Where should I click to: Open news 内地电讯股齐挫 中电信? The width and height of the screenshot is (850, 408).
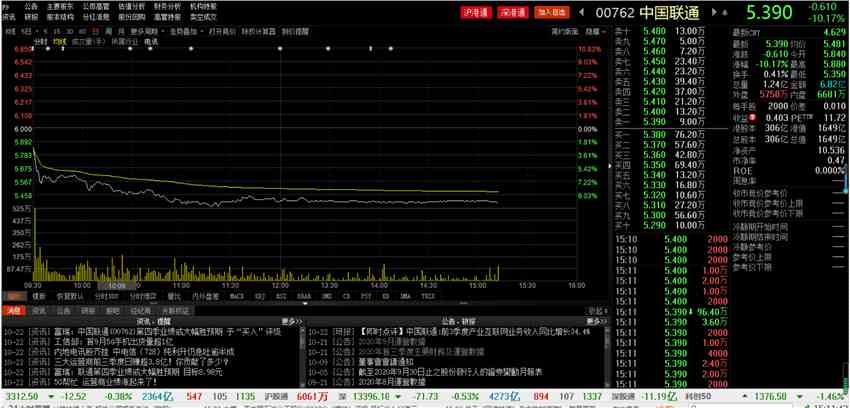144,352
